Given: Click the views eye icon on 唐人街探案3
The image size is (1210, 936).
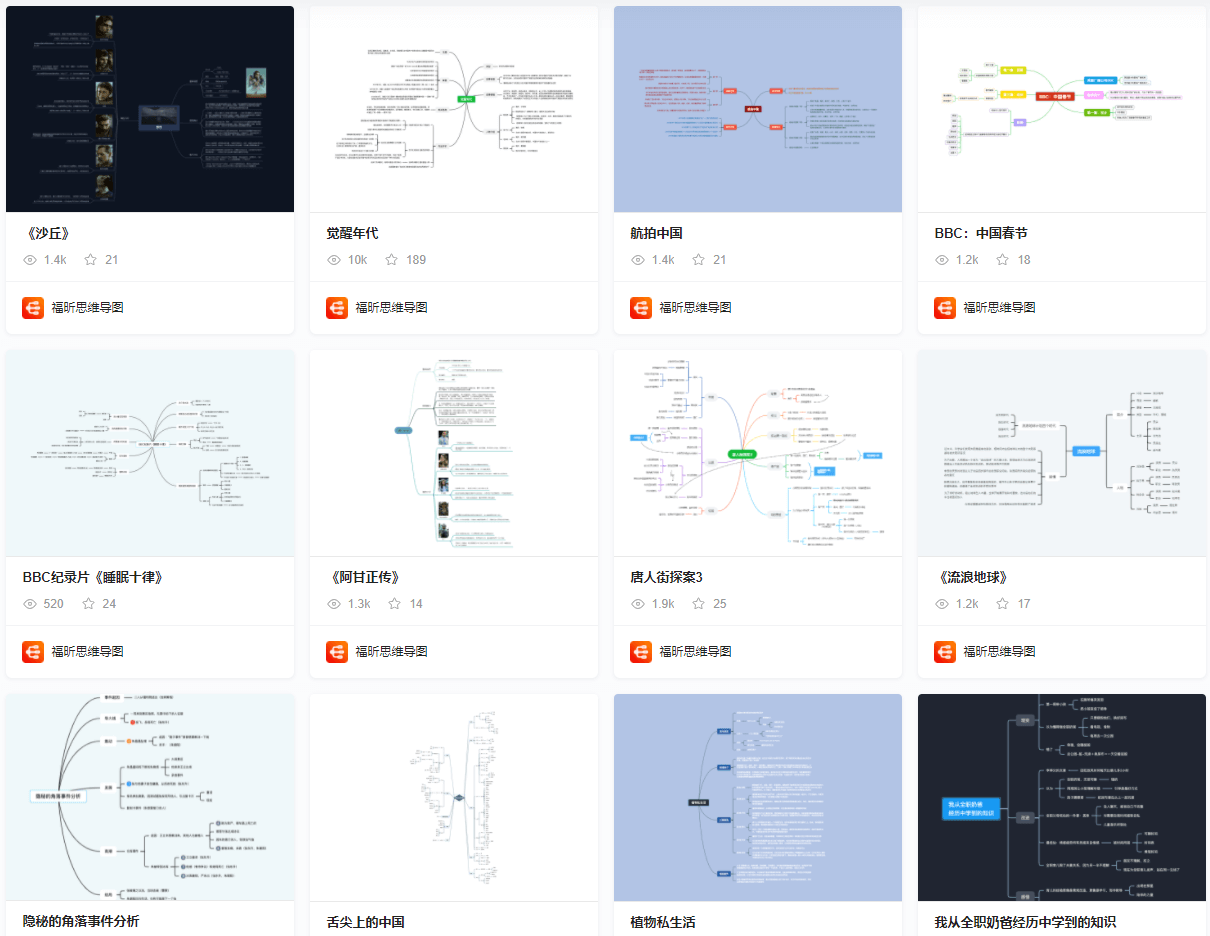Looking at the screenshot, I should (638, 604).
